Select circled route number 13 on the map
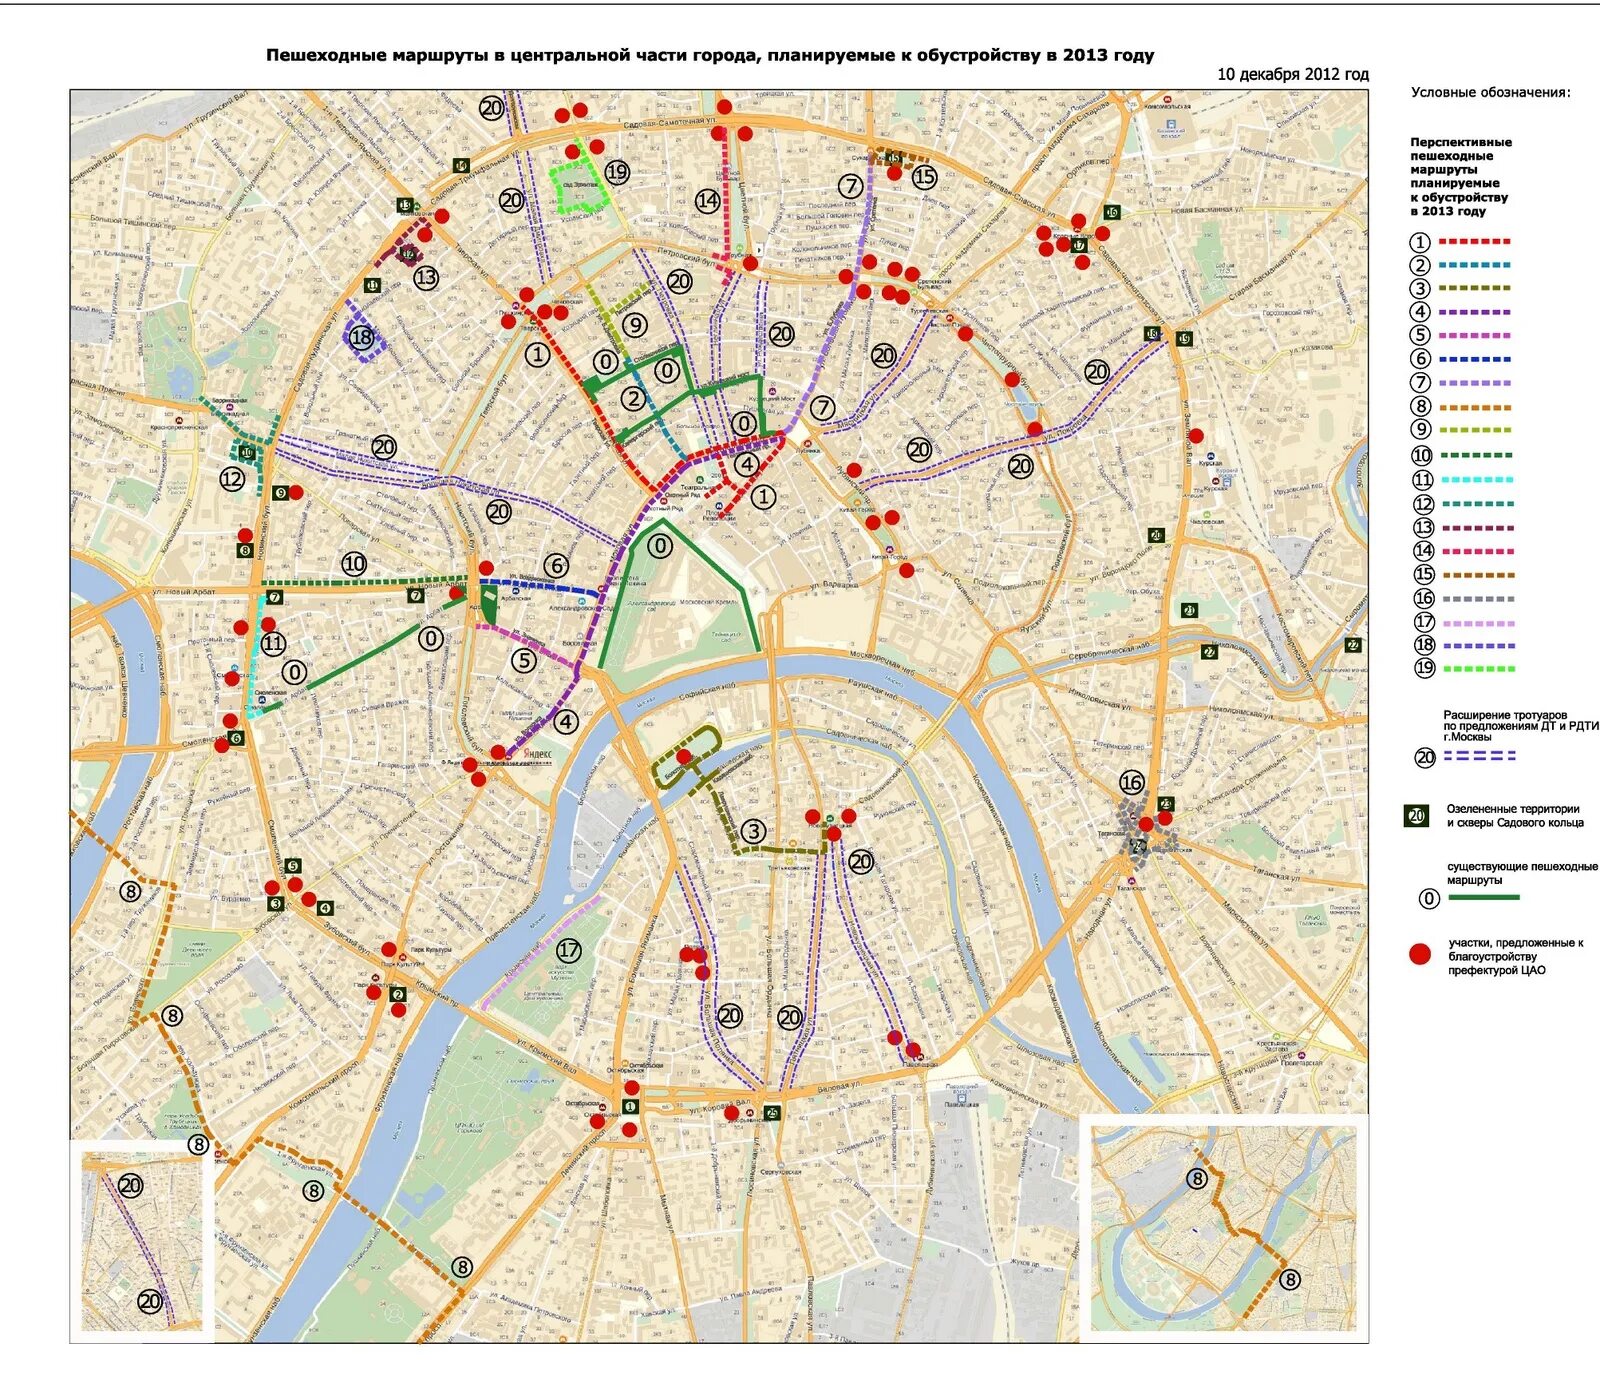This screenshot has width=1600, height=1387. [426, 277]
